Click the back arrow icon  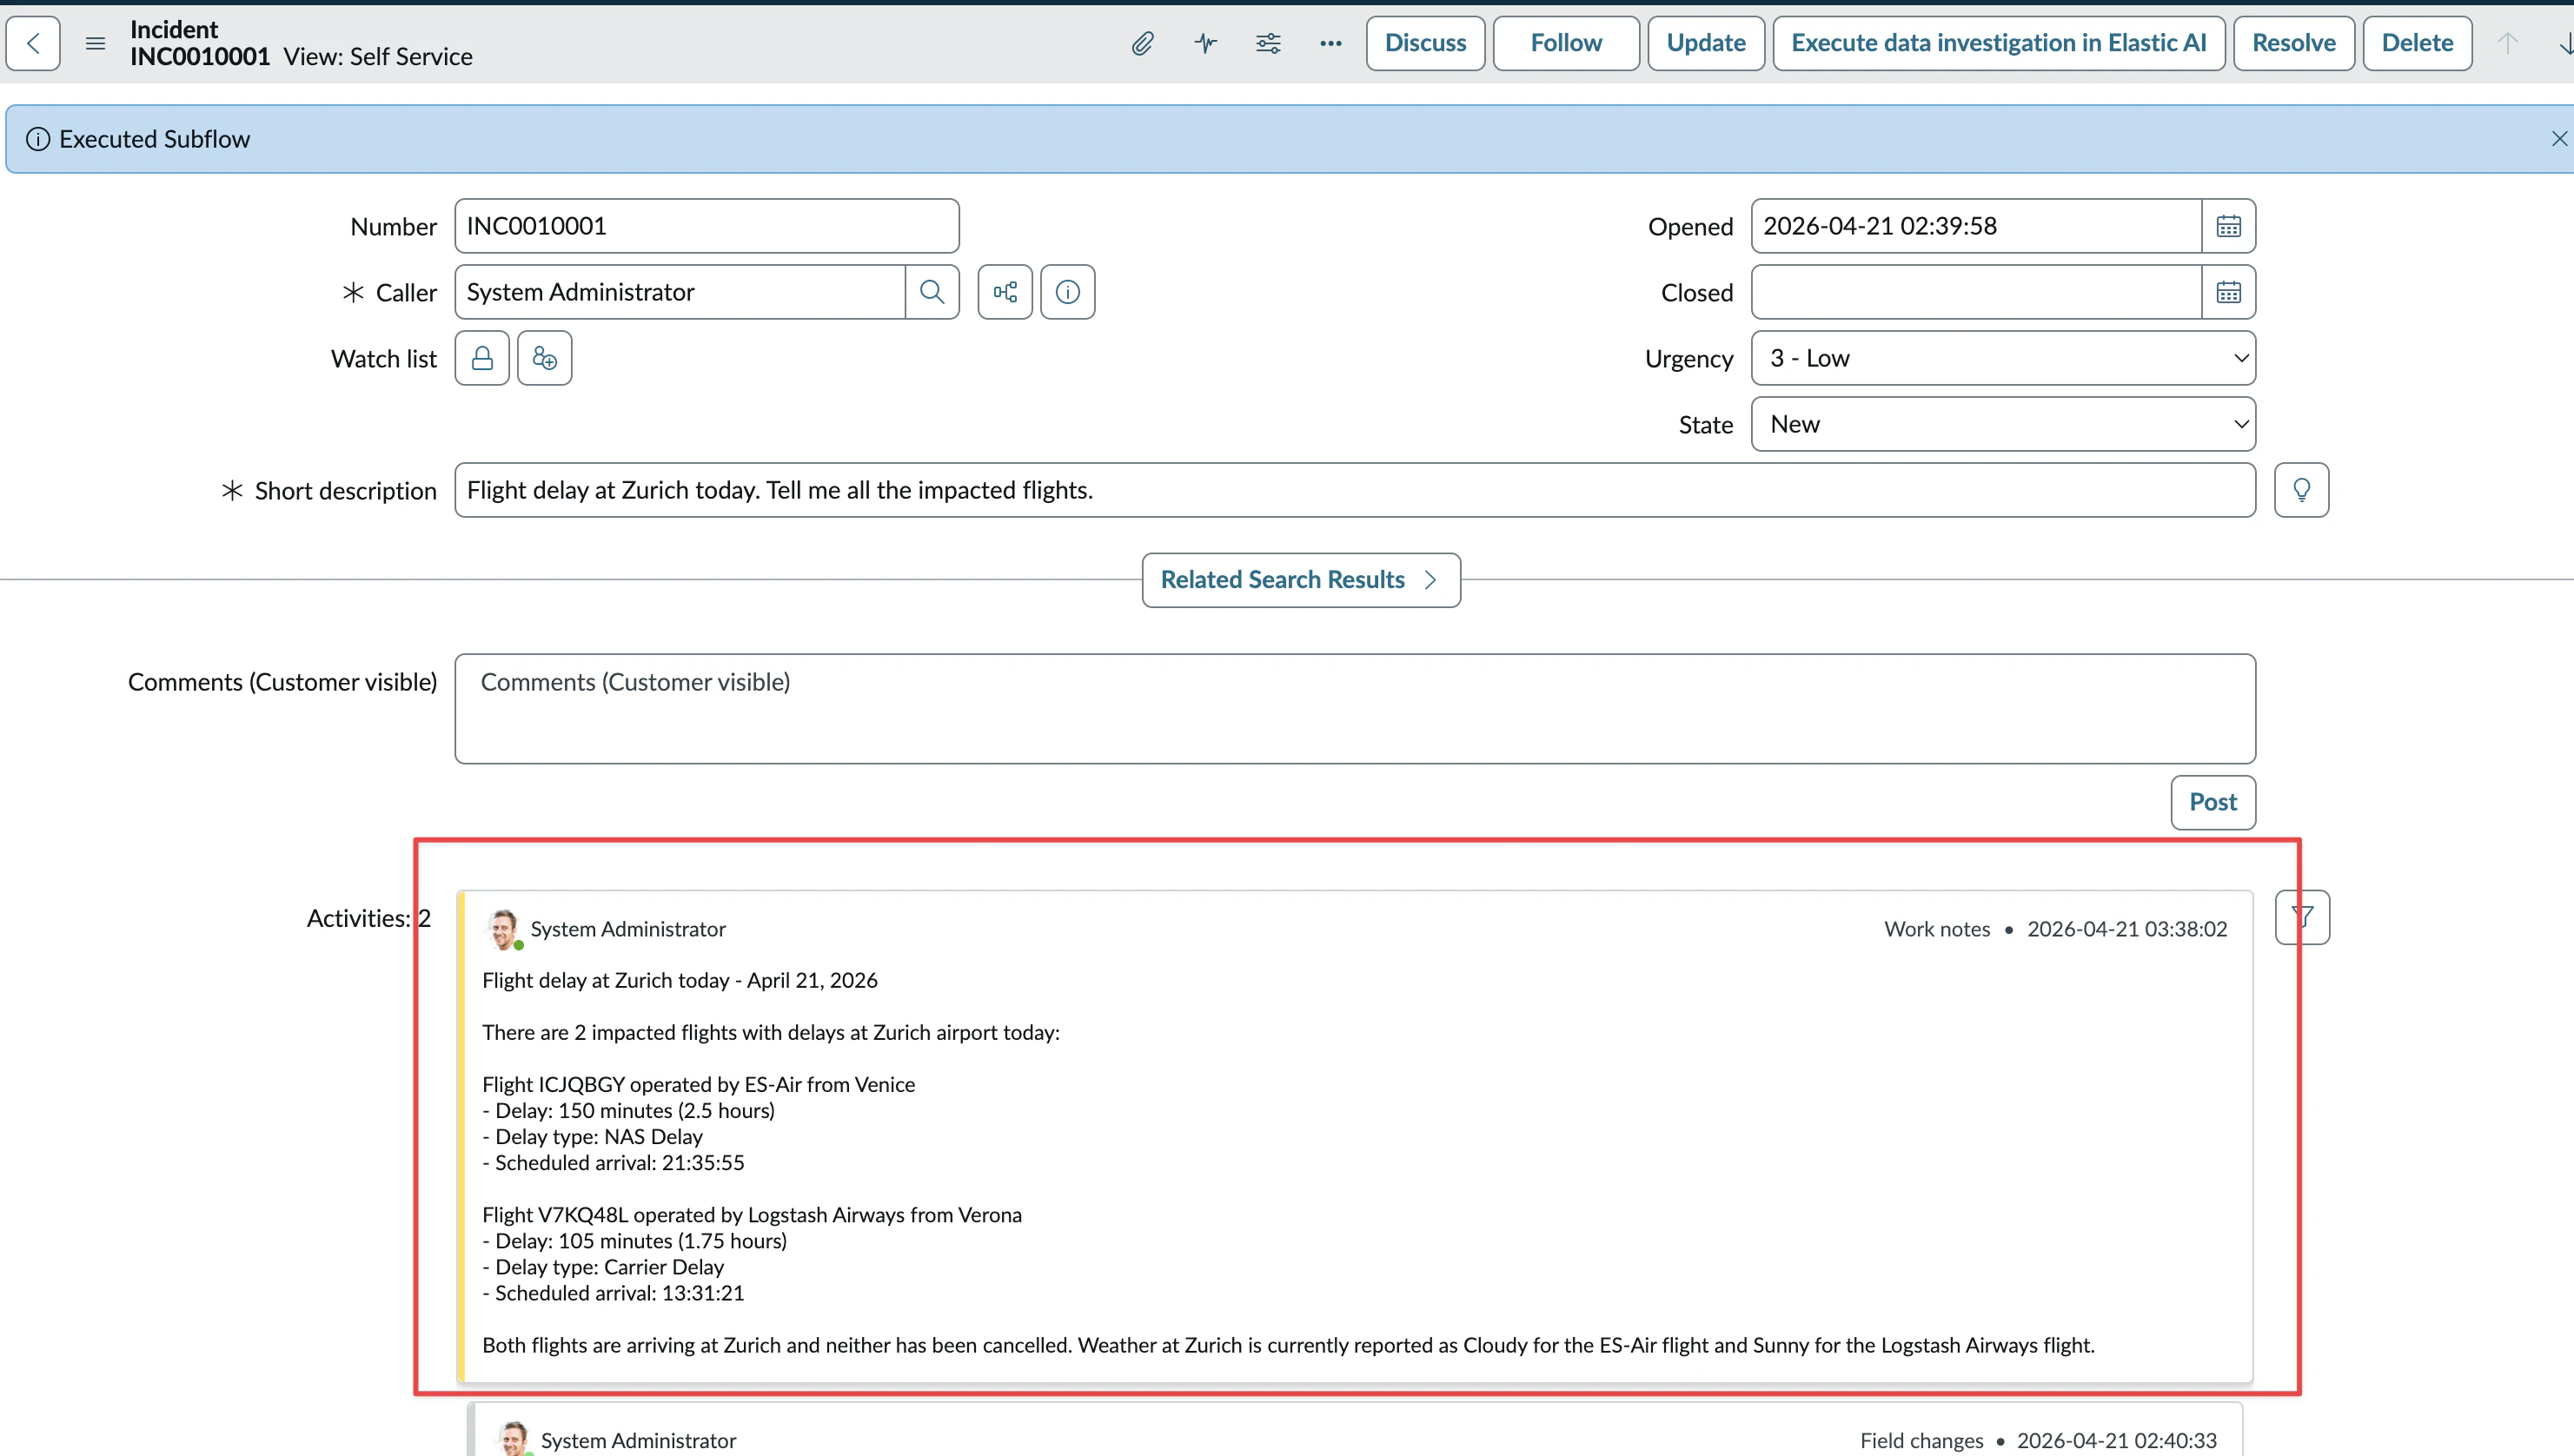(x=33, y=43)
